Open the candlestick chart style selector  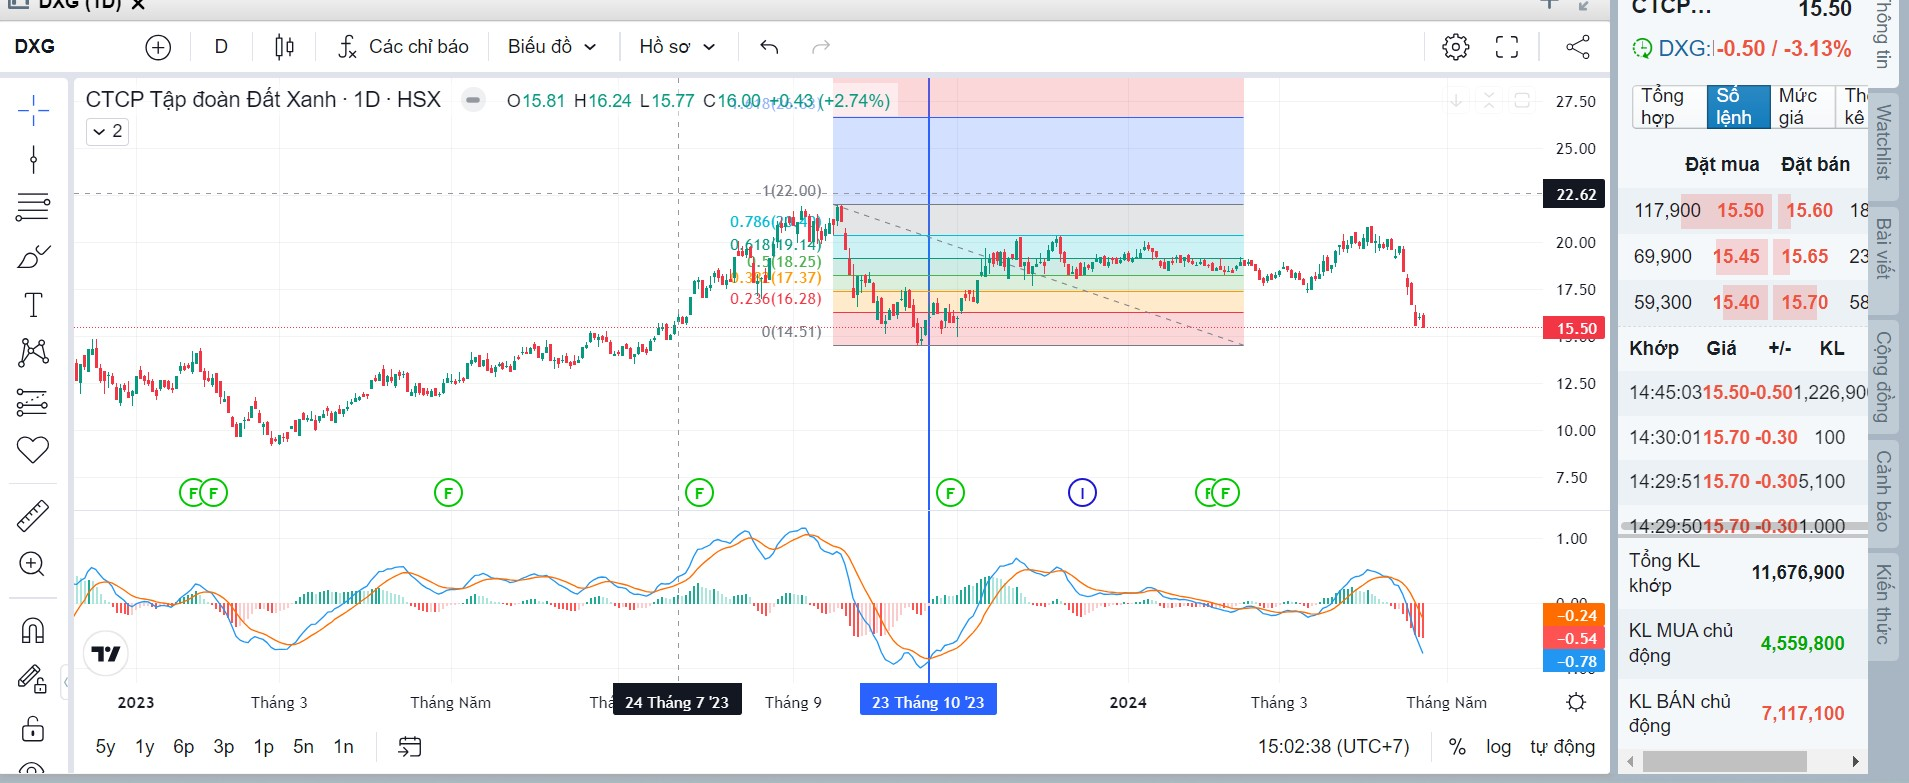click(x=284, y=47)
